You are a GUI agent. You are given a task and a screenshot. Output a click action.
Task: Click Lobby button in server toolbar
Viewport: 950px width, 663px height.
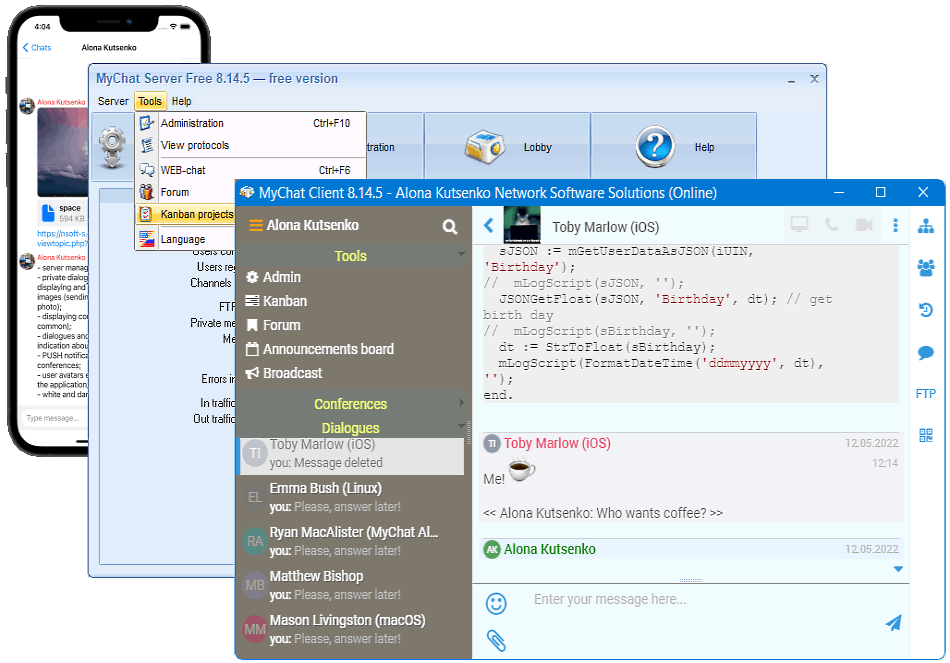click(x=508, y=146)
